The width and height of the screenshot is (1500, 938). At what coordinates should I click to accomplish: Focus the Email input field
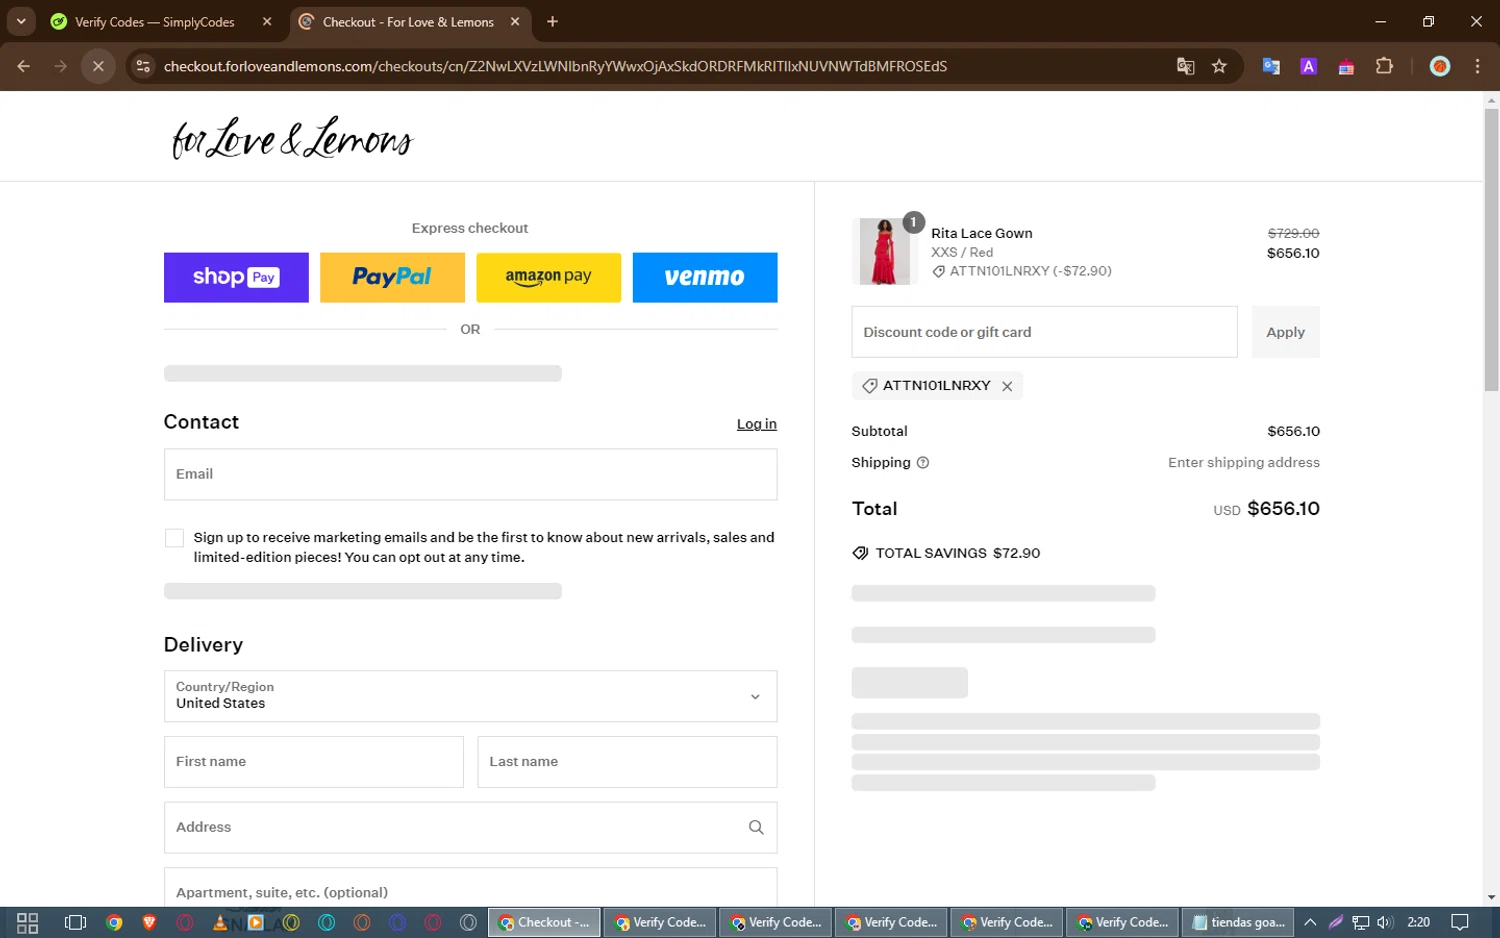[470, 474]
